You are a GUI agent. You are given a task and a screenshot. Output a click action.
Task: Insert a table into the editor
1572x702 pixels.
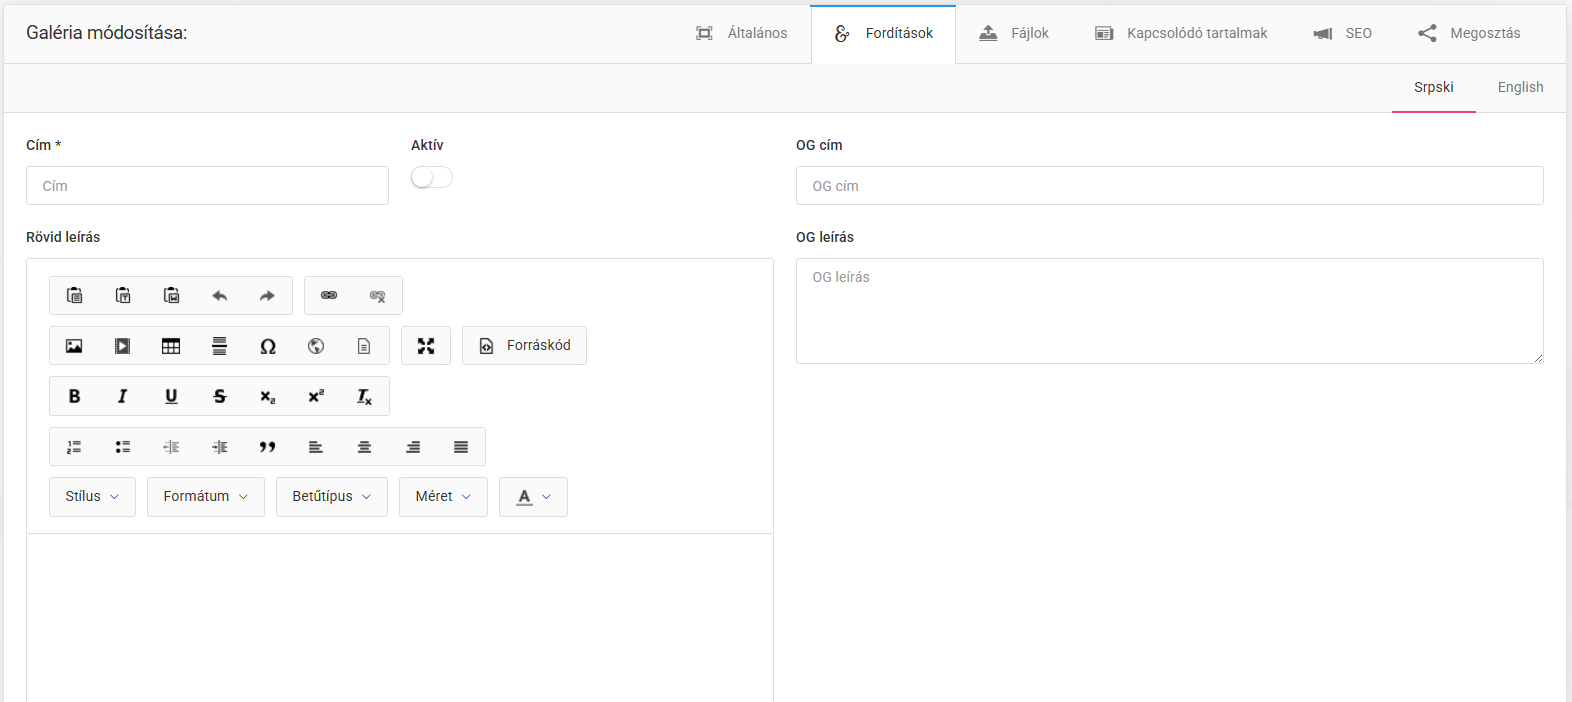pyautogui.click(x=171, y=346)
